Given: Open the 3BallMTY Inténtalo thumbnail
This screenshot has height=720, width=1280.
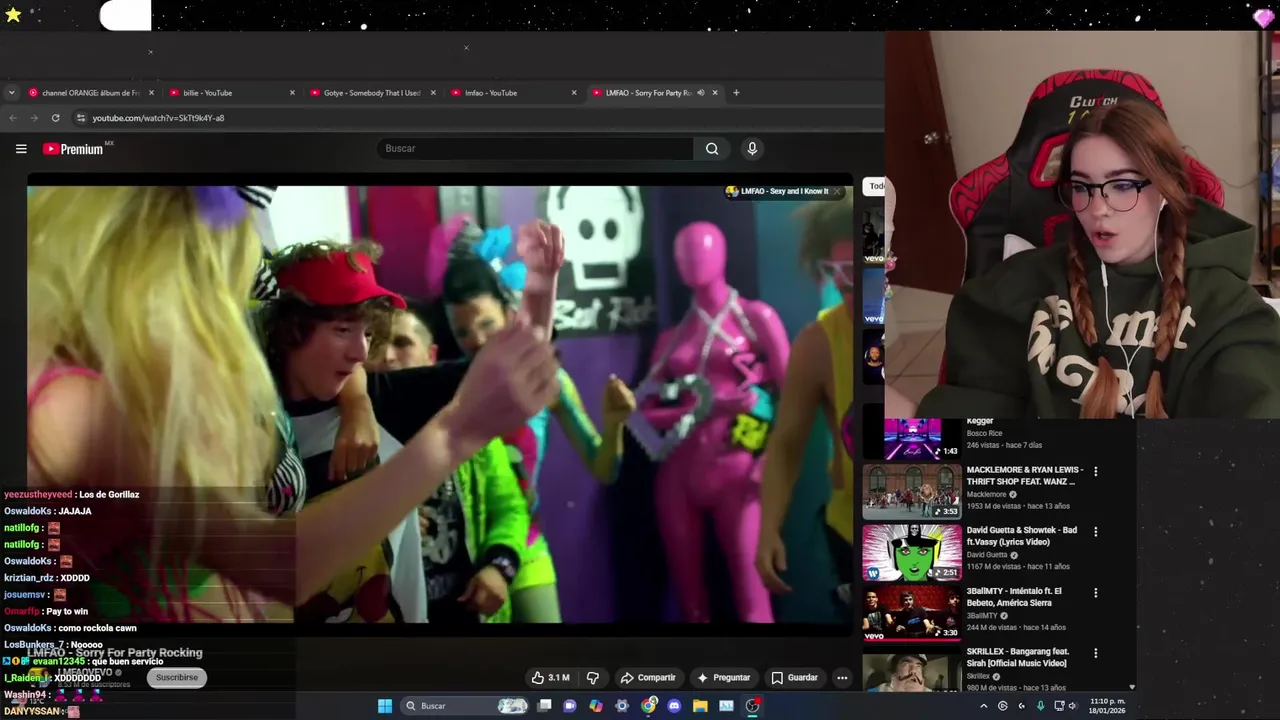Looking at the screenshot, I should pyautogui.click(x=912, y=613).
